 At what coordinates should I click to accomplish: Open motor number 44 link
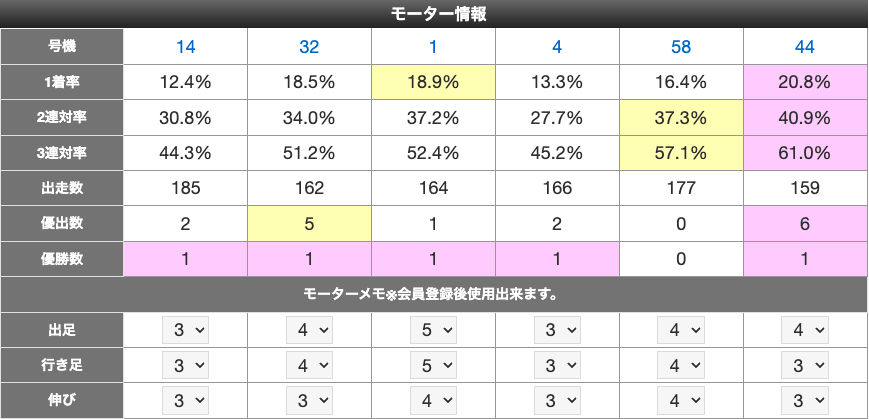pos(805,46)
